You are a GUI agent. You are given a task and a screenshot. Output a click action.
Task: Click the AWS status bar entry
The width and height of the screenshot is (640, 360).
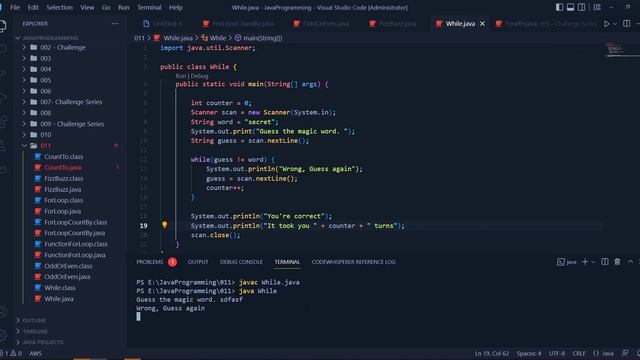coord(36,353)
